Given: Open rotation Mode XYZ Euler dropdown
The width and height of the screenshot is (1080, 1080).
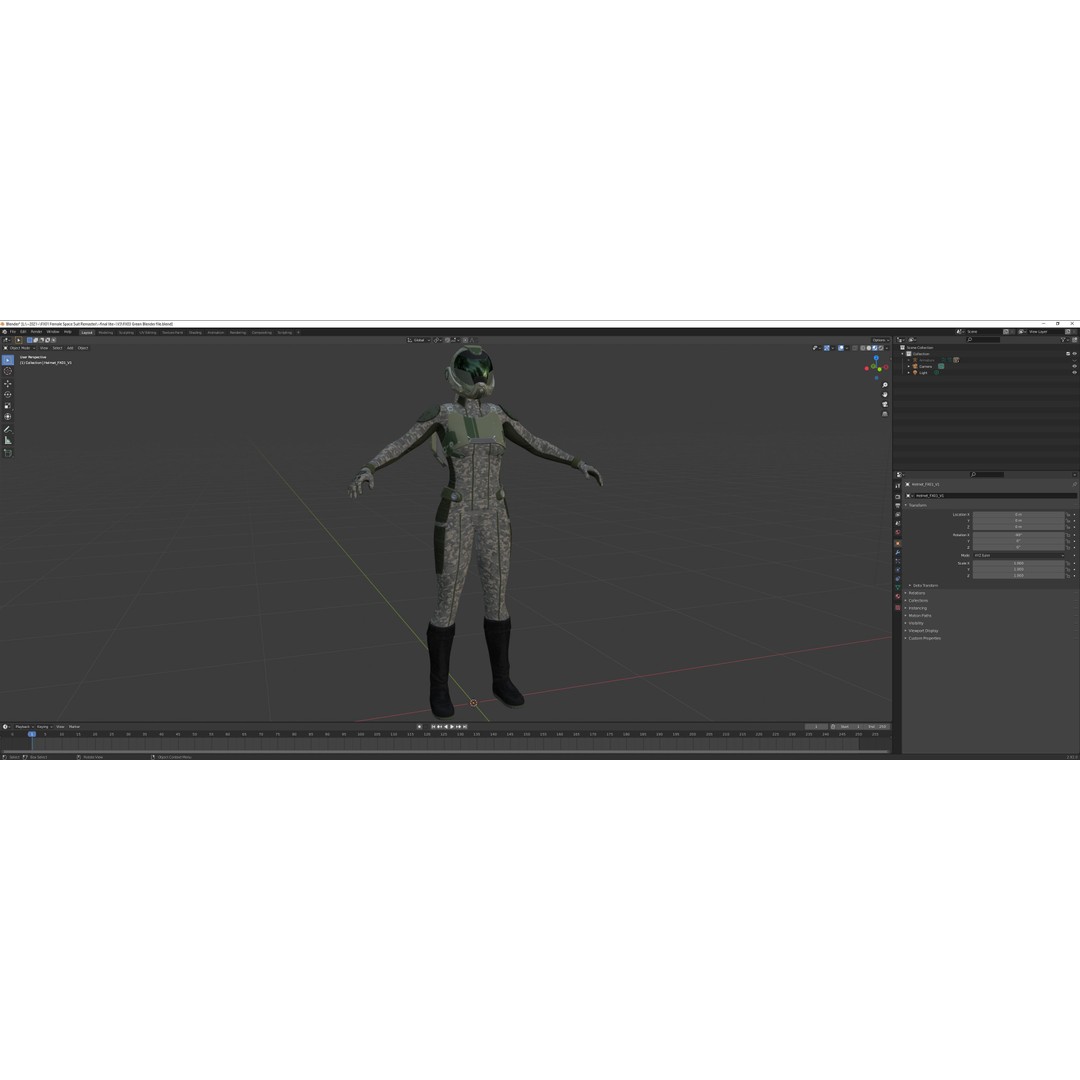Looking at the screenshot, I should [1018, 555].
